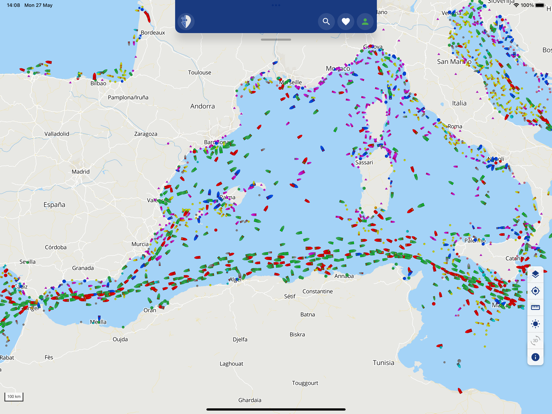Tap the Córdoba city label
552x414 pixels.
tap(56, 247)
